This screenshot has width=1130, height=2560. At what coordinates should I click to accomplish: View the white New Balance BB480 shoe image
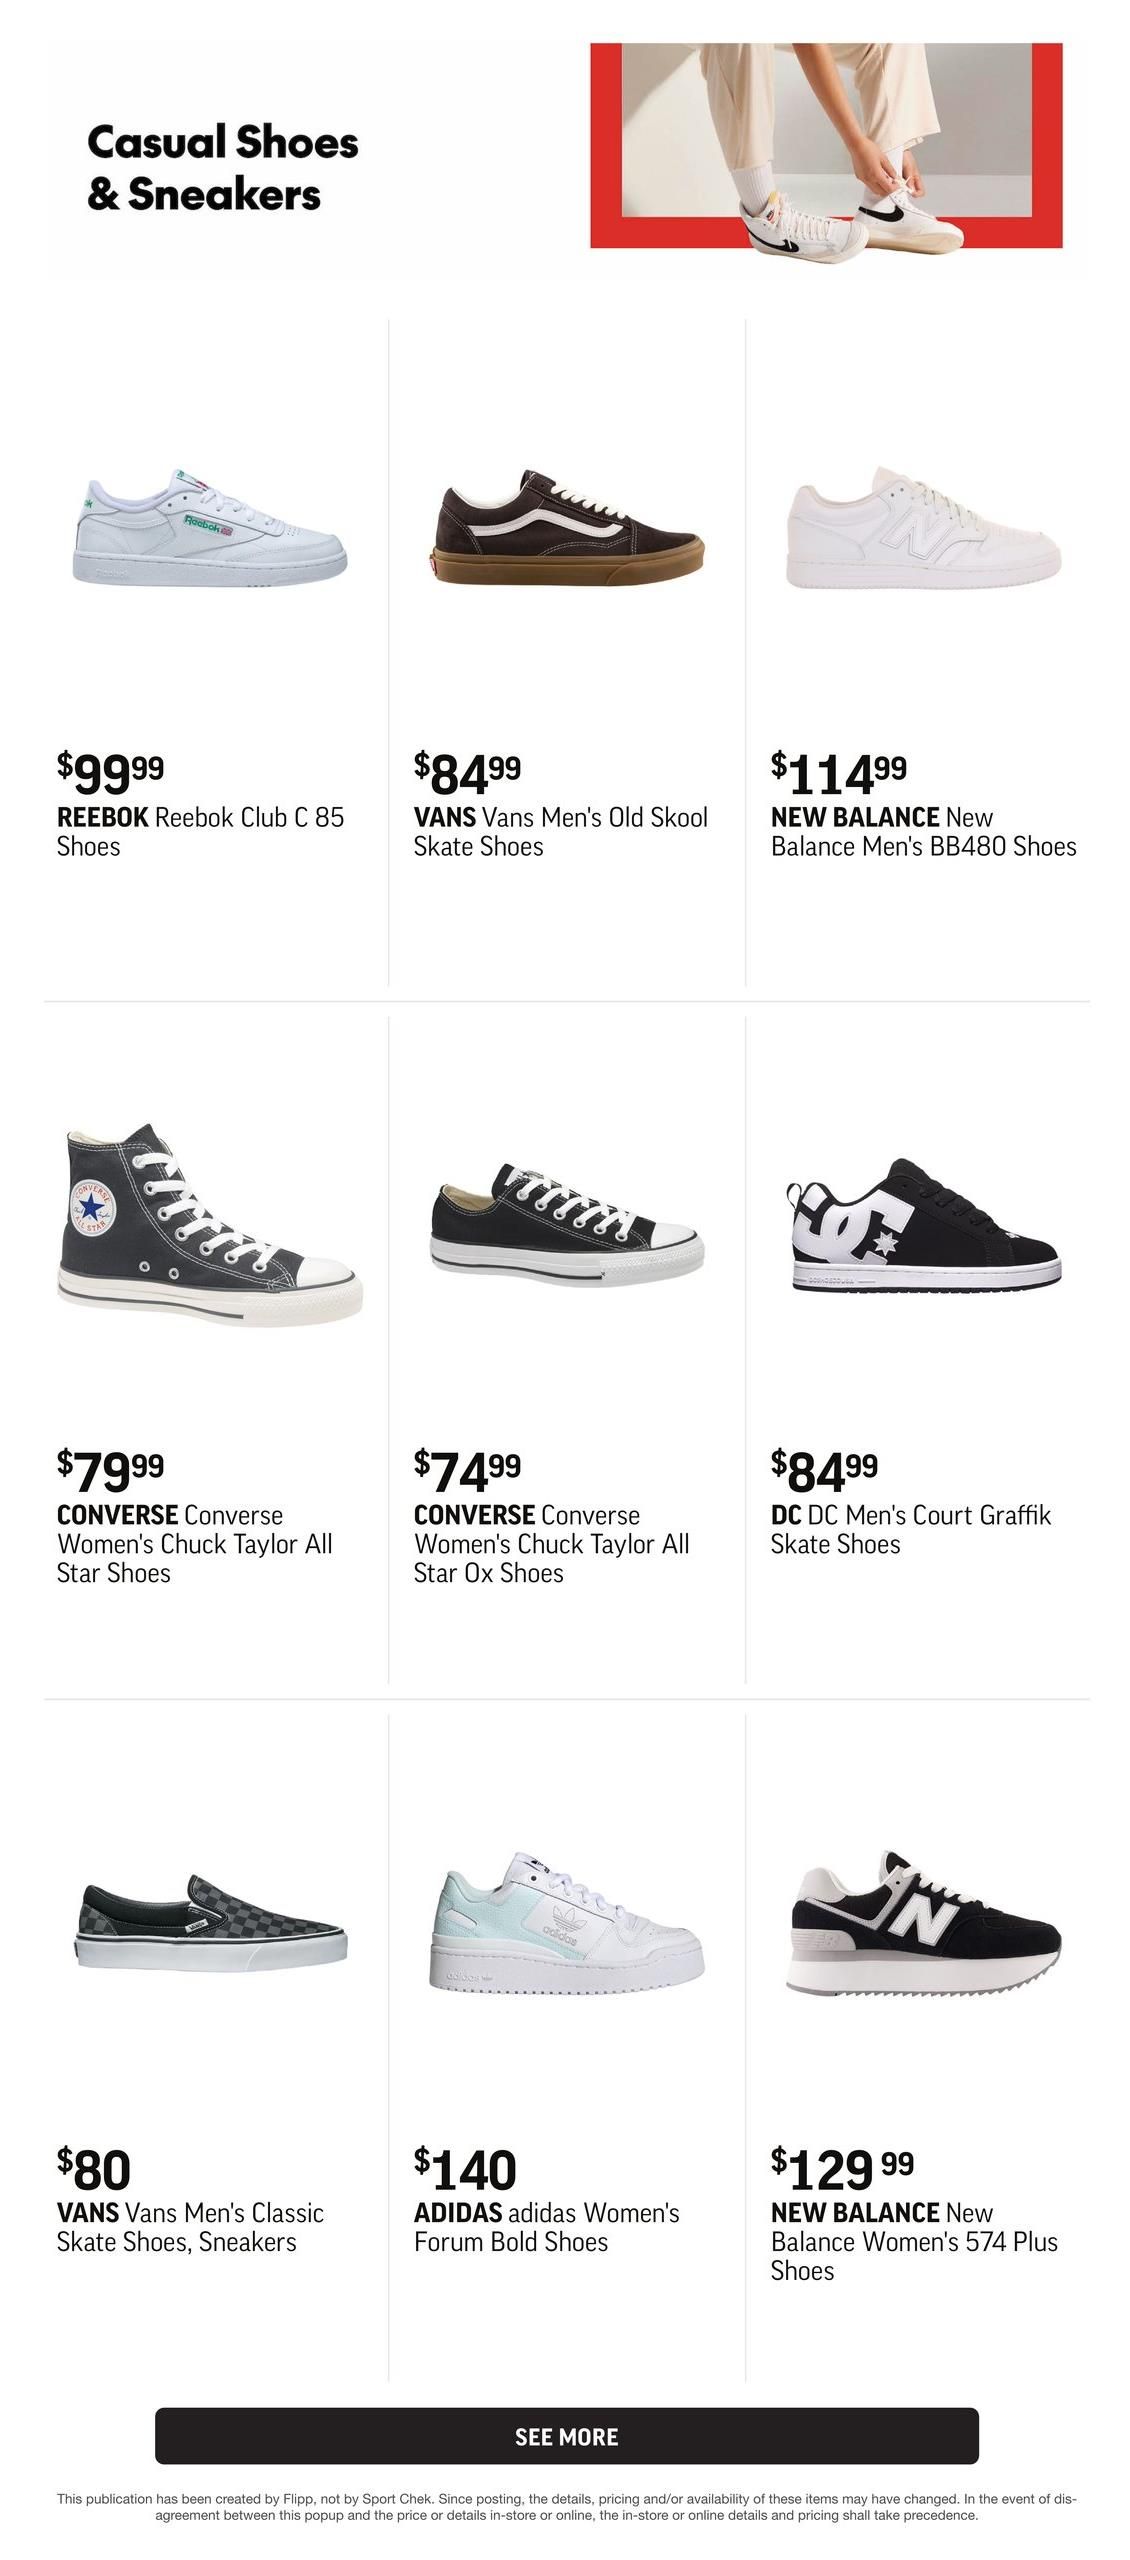pyautogui.click(x=923, y=527)
